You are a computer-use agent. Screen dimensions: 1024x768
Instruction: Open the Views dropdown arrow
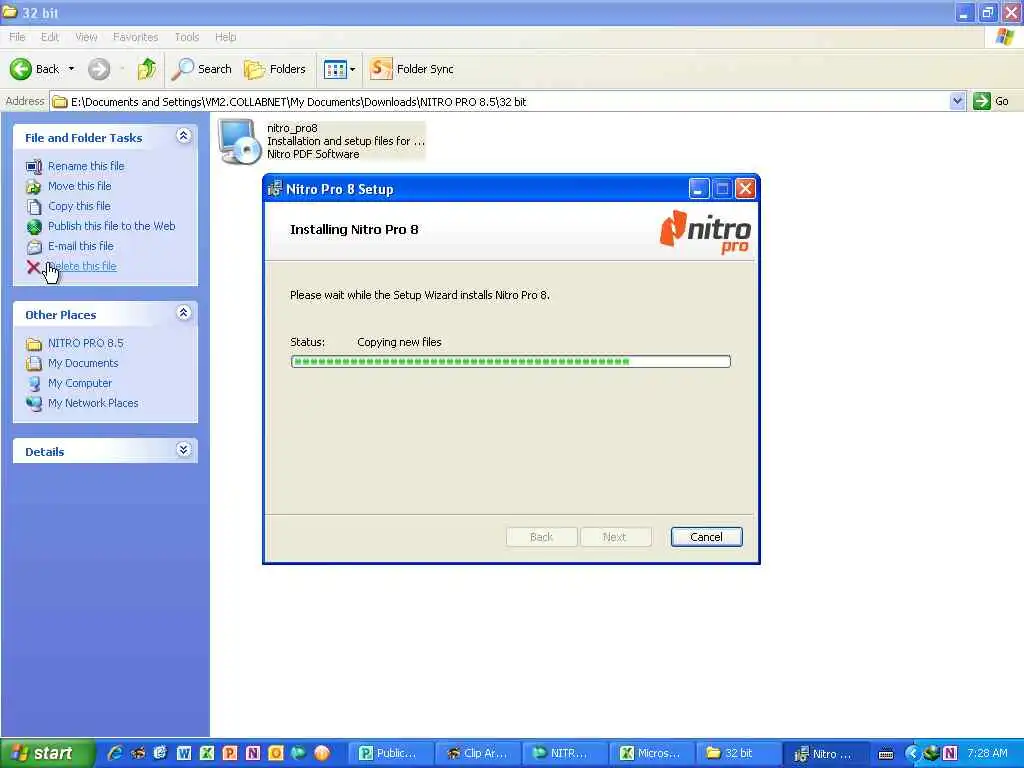[x=353, y=69]
